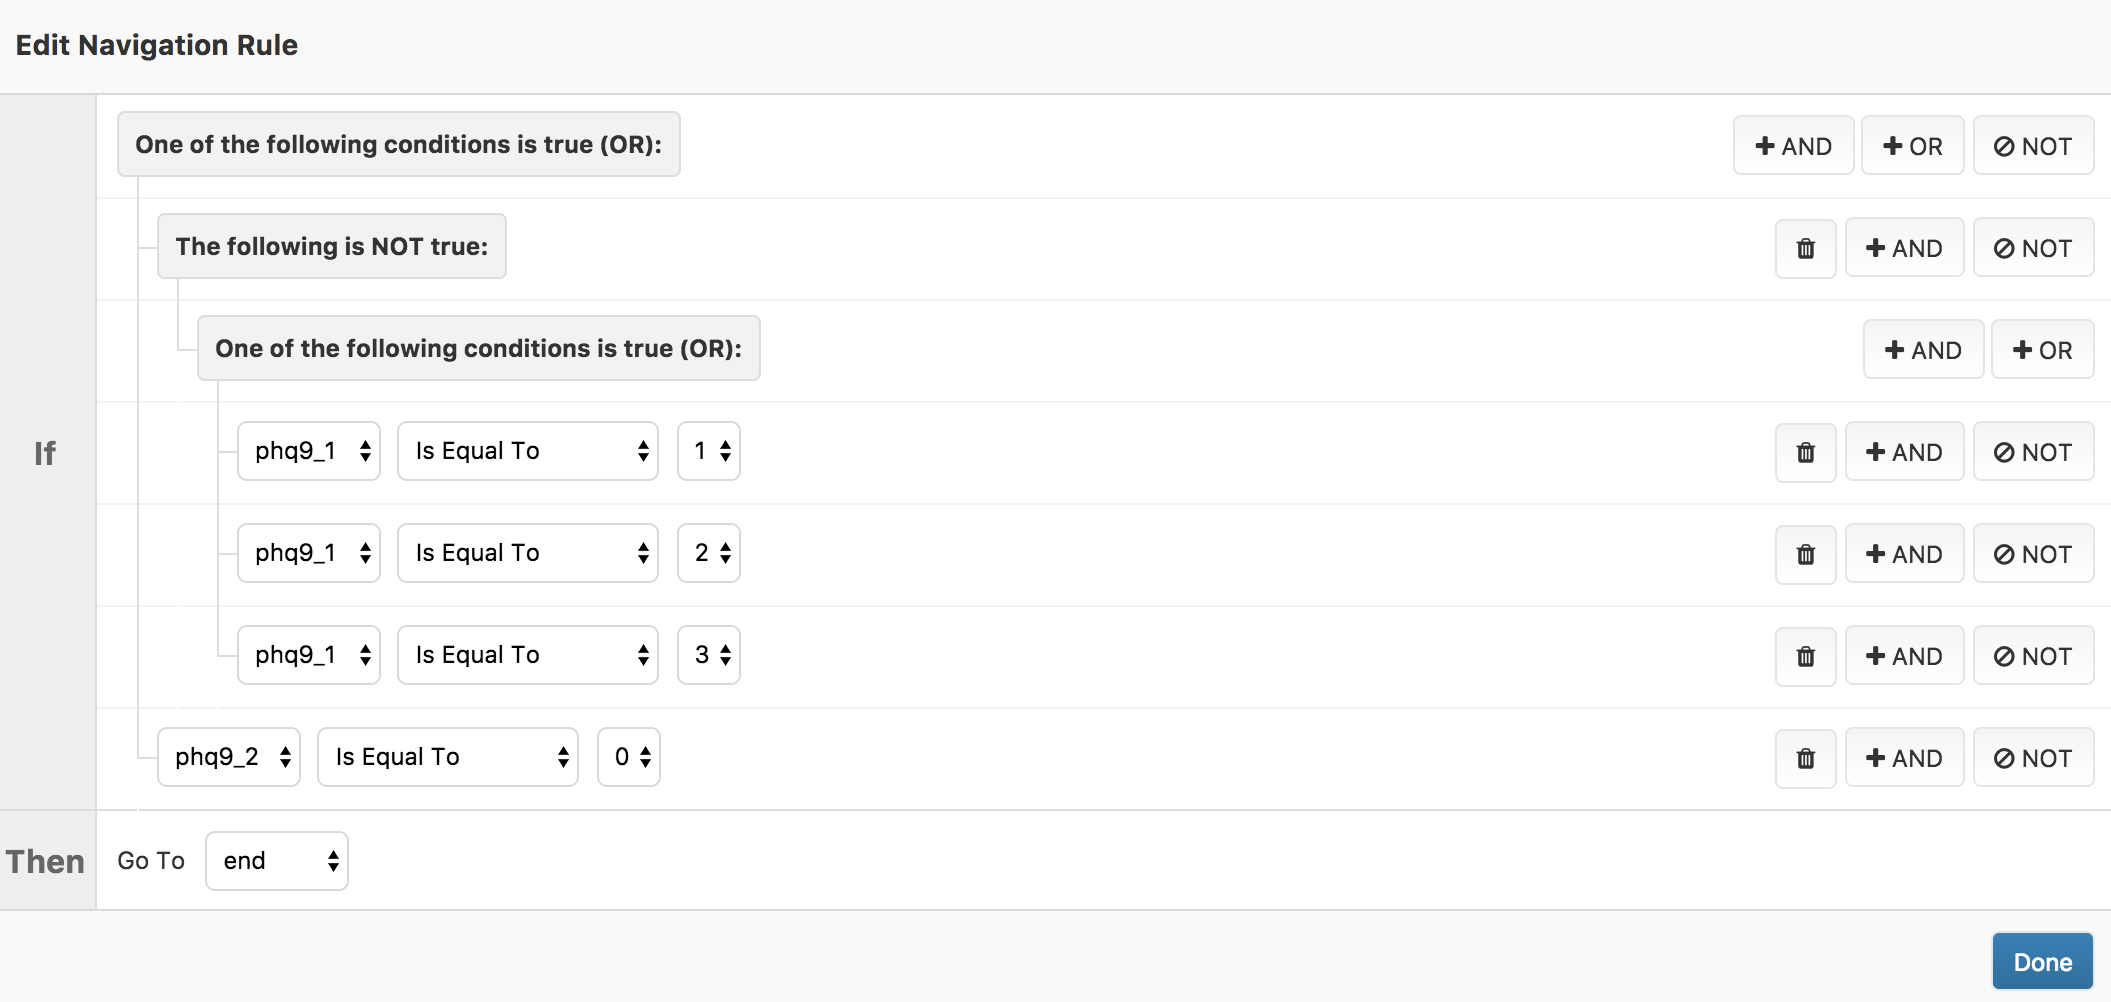Image resolution: width=2111 pixels, height=1002 pixels.
Task: Open the value dropdown showing 3
Action: pyautogui.click(x=708, y=655)
